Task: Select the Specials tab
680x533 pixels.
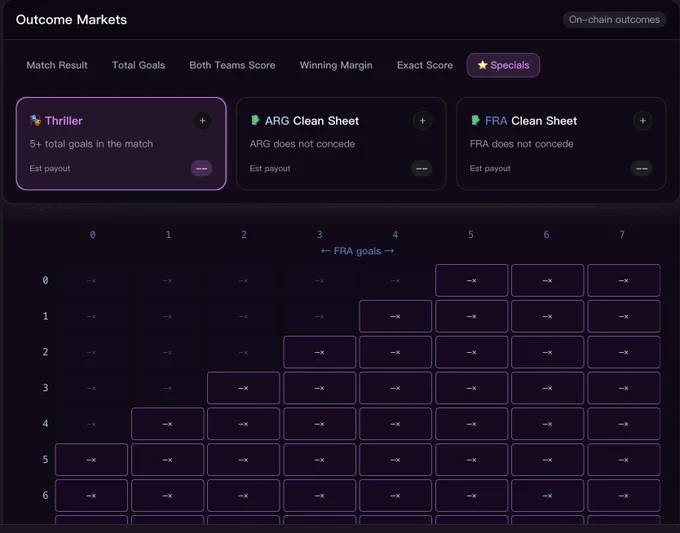Action: click(503, 65)
